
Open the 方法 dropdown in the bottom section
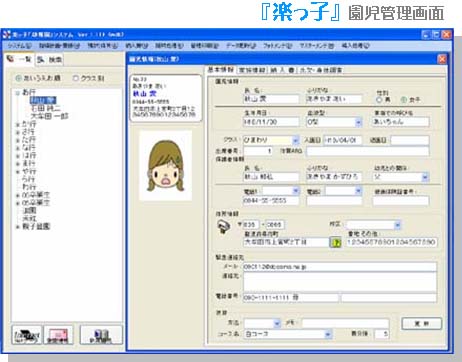tap(277, 323)
